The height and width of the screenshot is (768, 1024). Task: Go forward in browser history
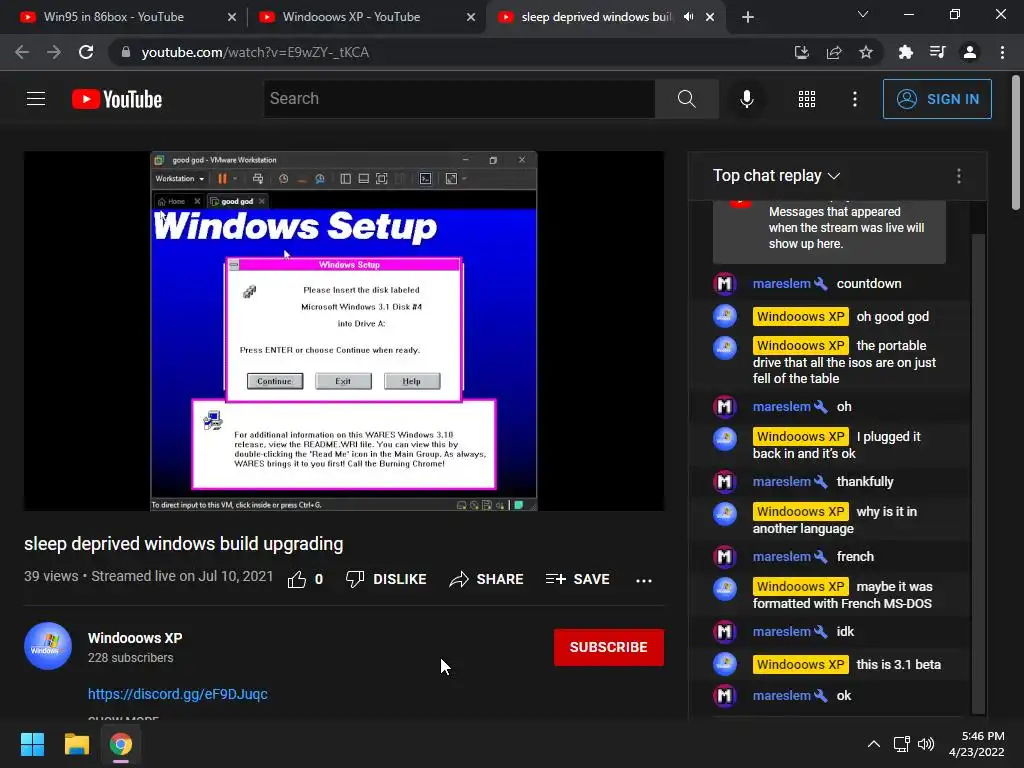coord(54,52)
